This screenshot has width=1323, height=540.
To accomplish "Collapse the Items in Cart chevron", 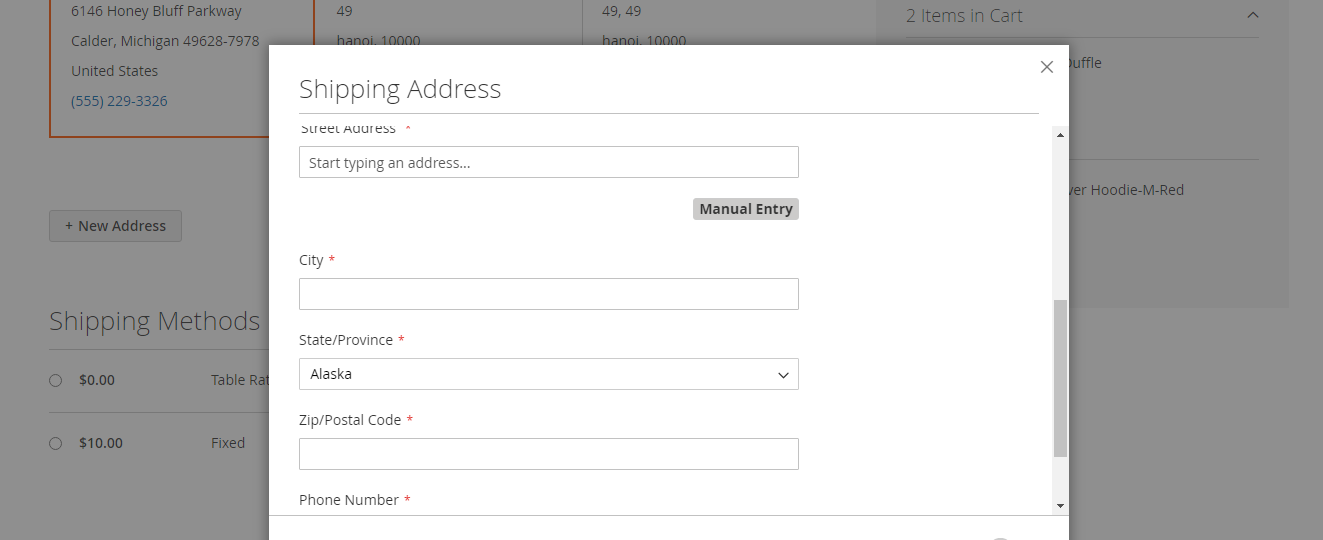I will point(1252,15).
